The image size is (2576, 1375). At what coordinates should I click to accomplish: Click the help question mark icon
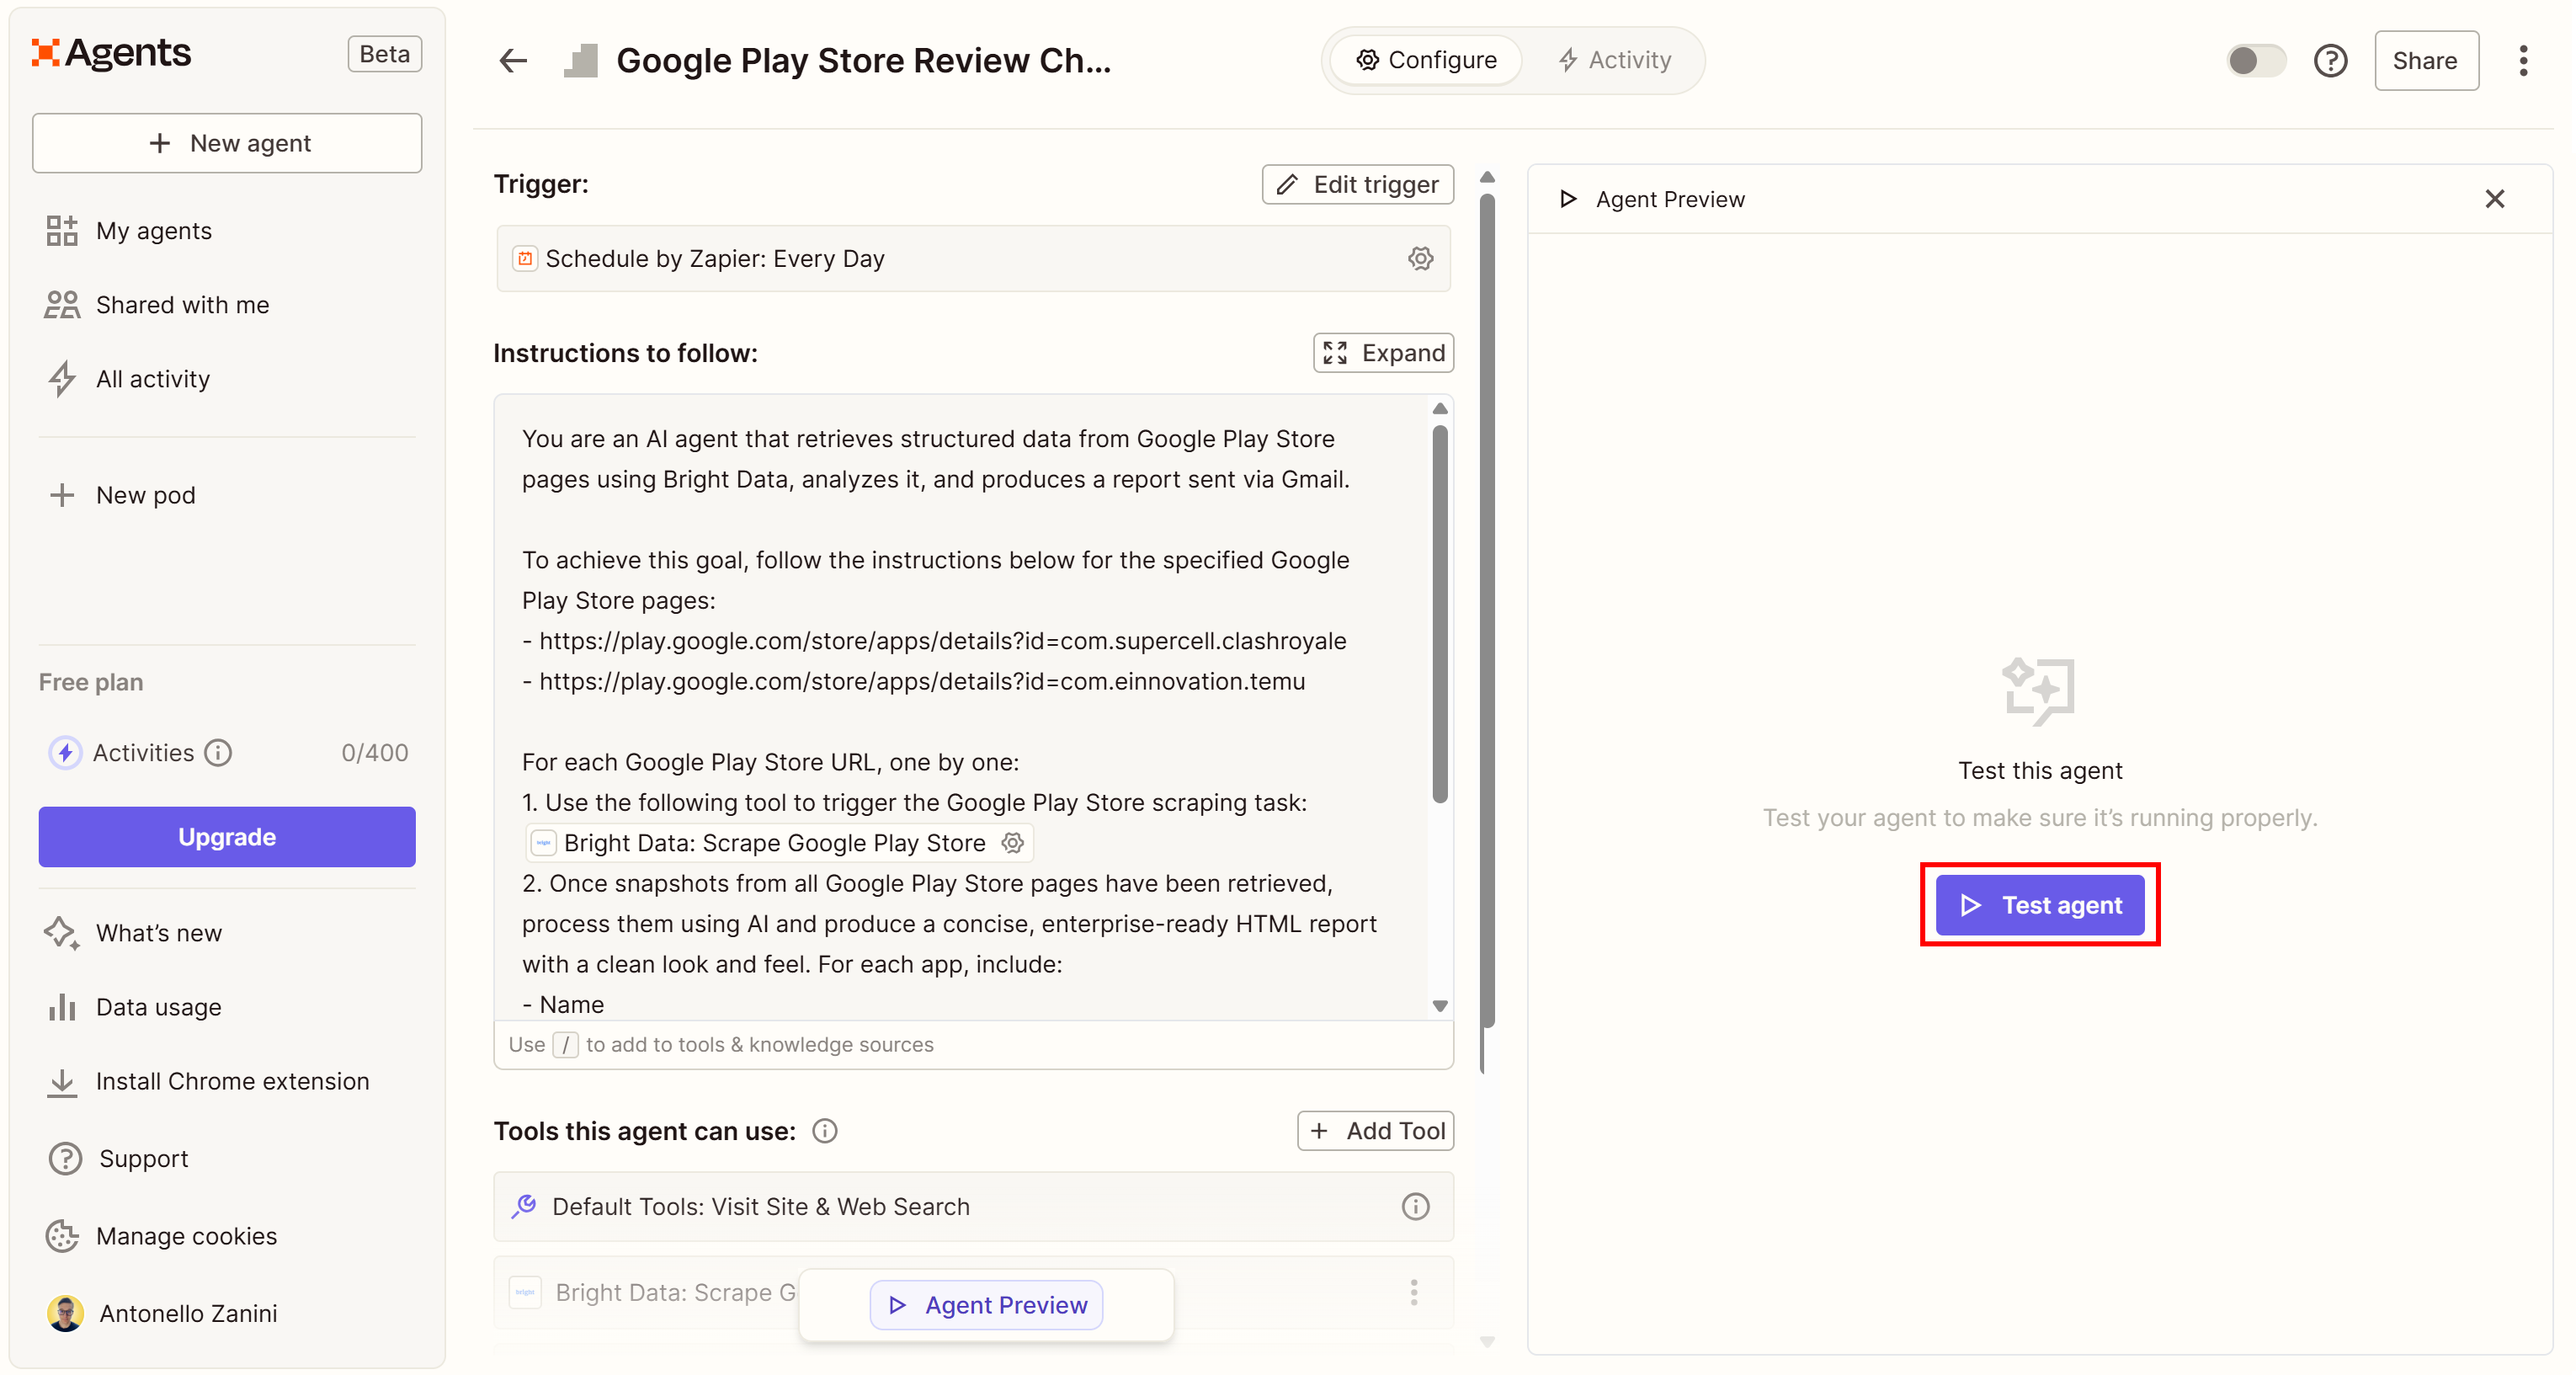coord(2330,60)
